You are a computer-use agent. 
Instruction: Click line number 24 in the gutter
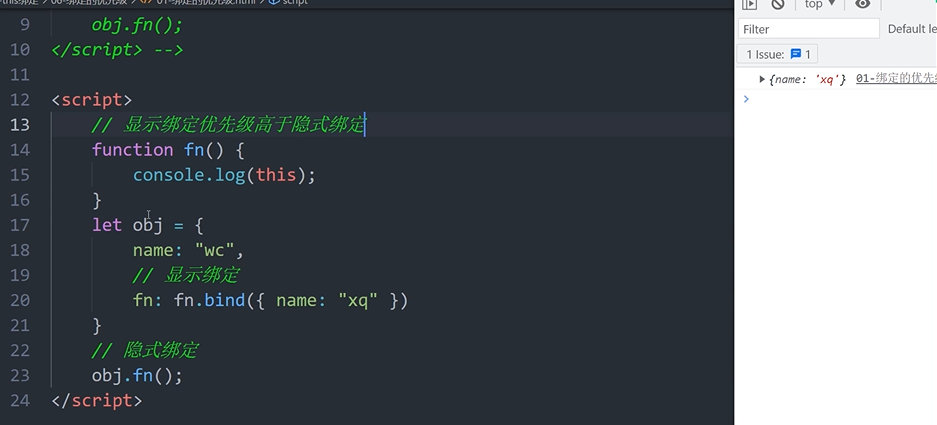coord(19,400)
